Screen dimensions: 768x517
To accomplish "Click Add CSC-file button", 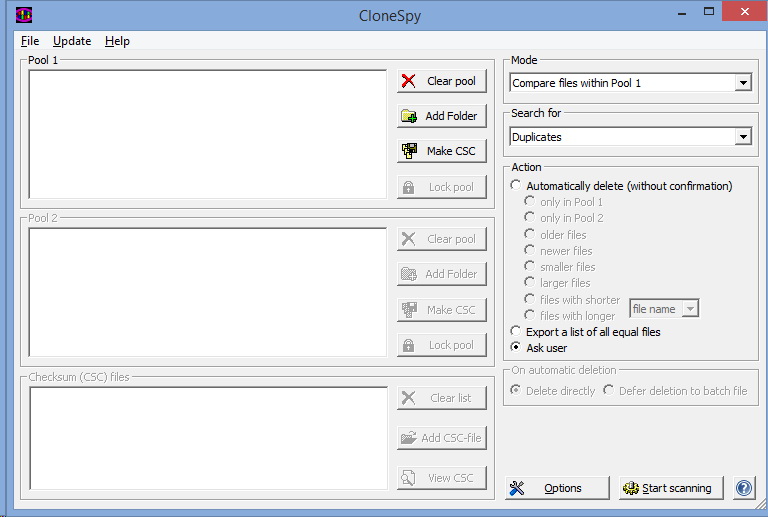I will click(442, 438).
